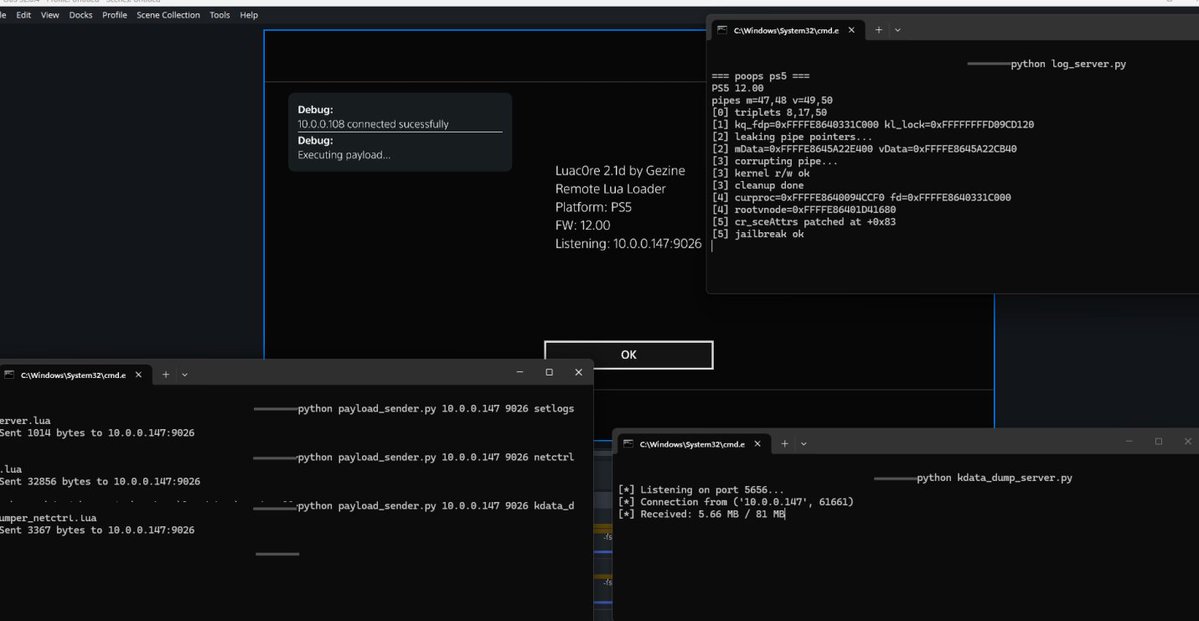Screen dimensions: 1199x621
Task: Close the kdata_dump_server cmd tab
Action: (x=758, y=444)
